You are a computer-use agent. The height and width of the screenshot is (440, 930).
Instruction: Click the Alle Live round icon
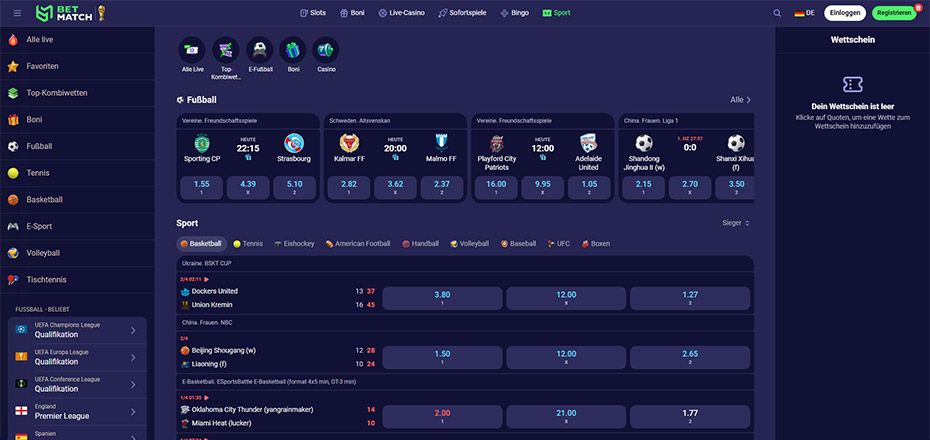[192, 50]
